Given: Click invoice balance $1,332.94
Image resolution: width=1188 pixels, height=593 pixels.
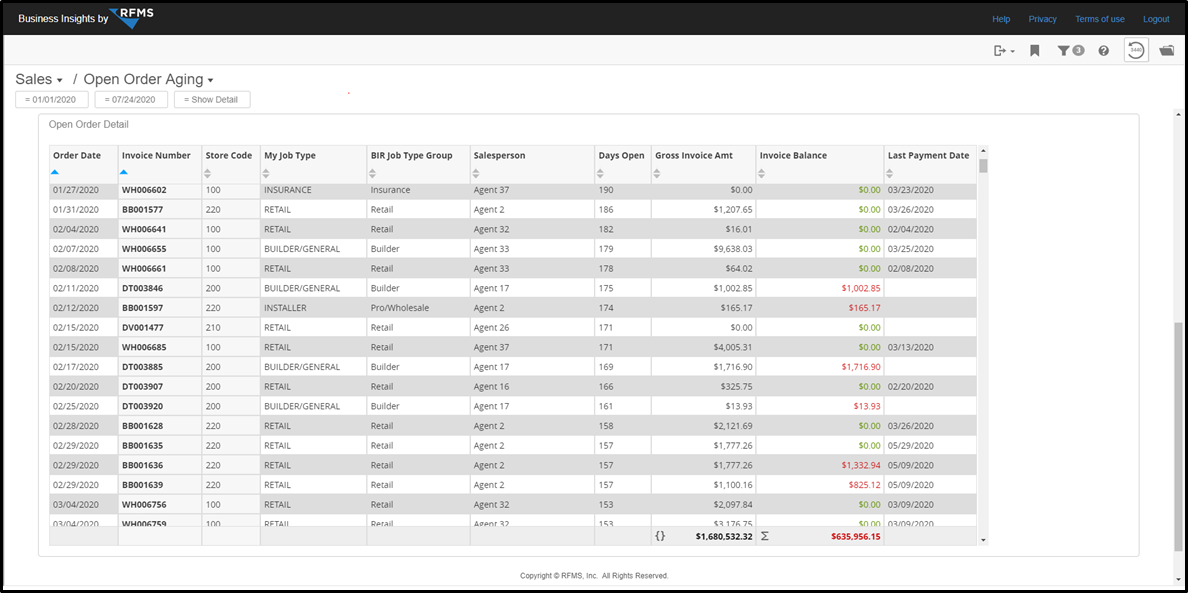Looking at the screenshot, I should click(861, 466).
